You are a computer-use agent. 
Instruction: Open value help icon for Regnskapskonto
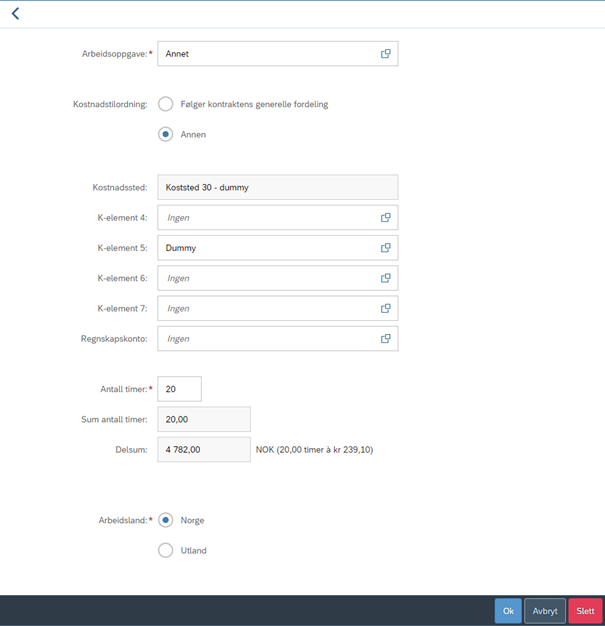[385, 339]
